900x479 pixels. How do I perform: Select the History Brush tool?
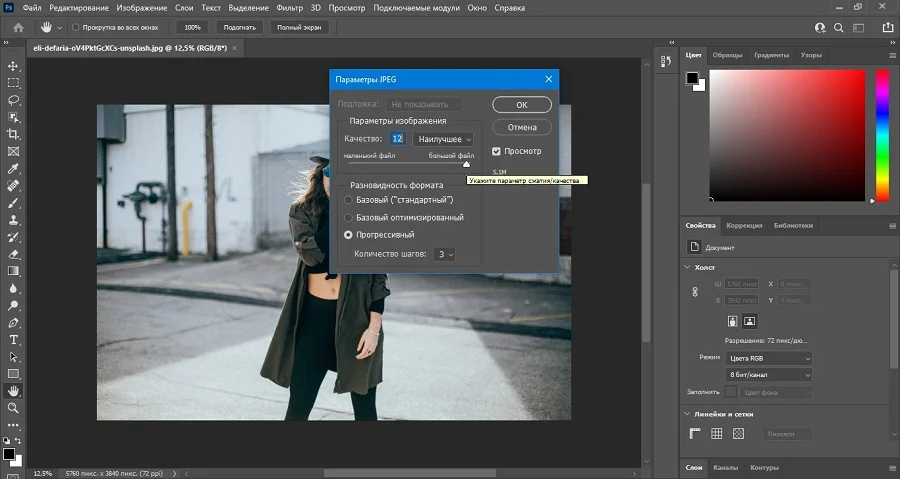click(x=13, y=237)
